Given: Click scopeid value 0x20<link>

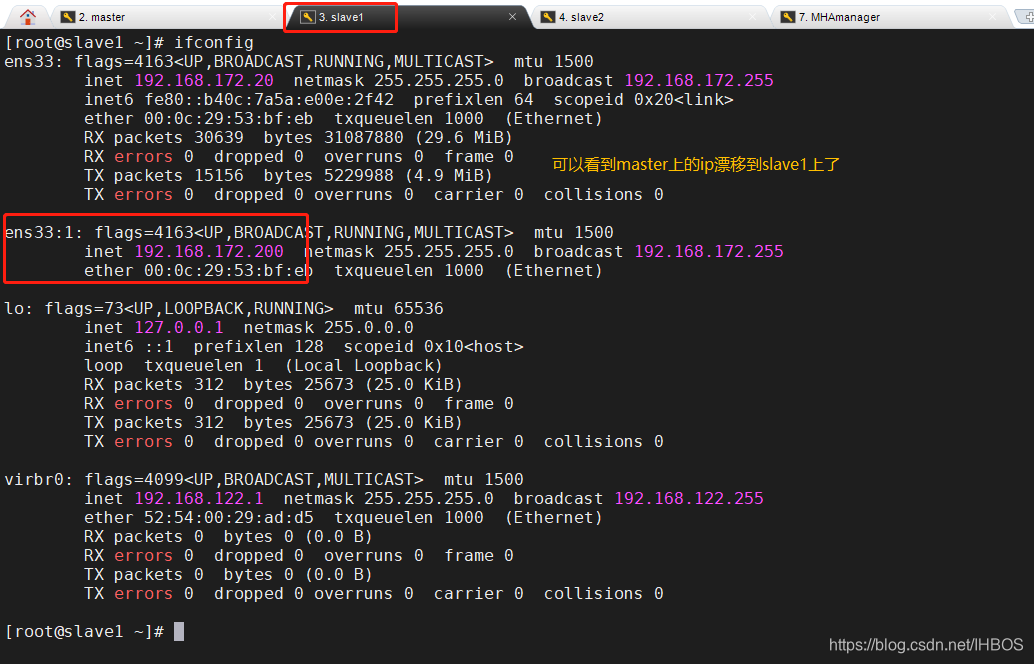Looking at the screenshot, I should 684,100.
